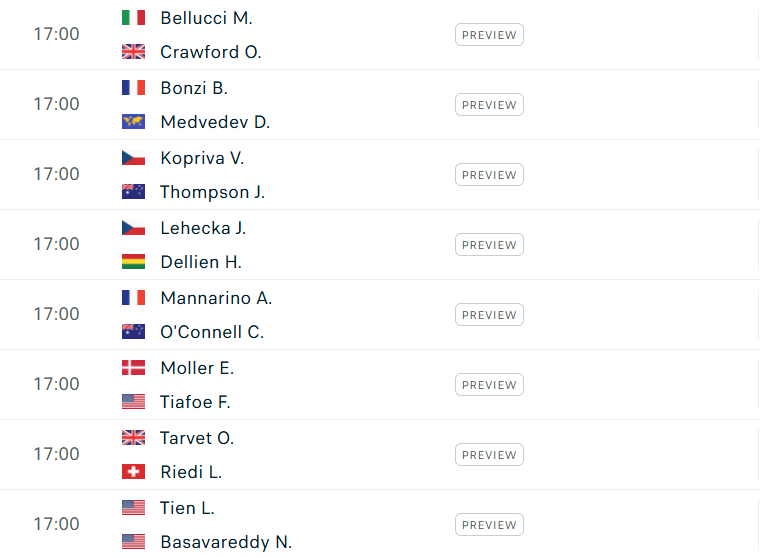Click the Swiss flag beside Riedi L.
This screenshot has height=558, width=760.
click(x=133, y=472)
